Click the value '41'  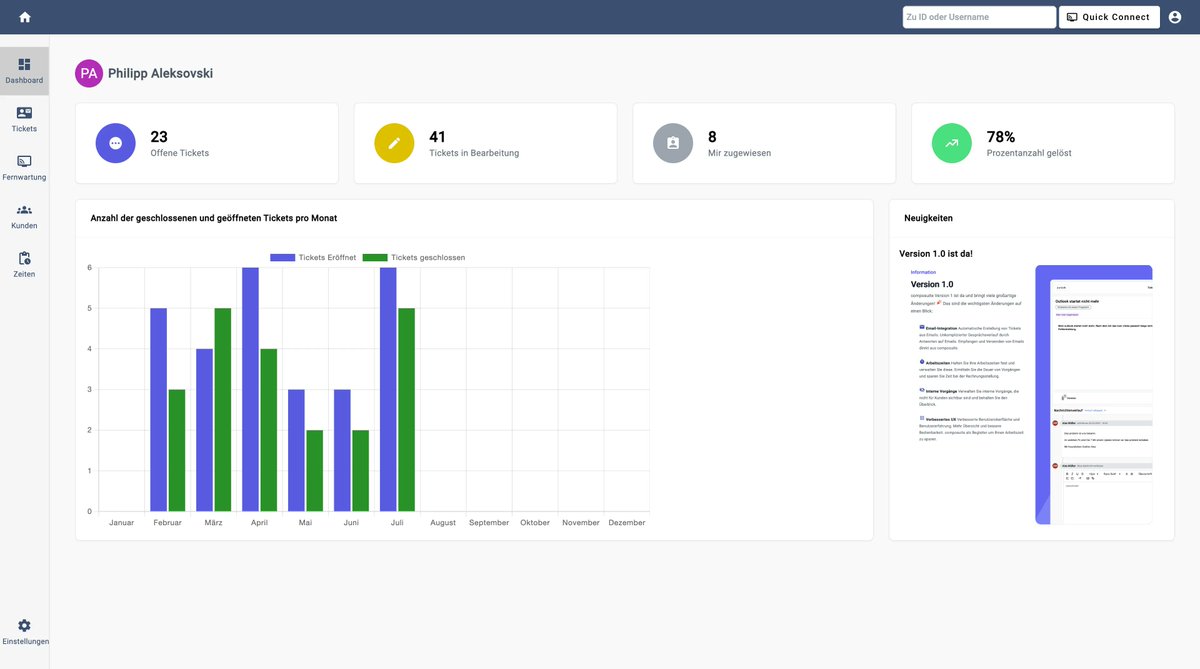437,136
